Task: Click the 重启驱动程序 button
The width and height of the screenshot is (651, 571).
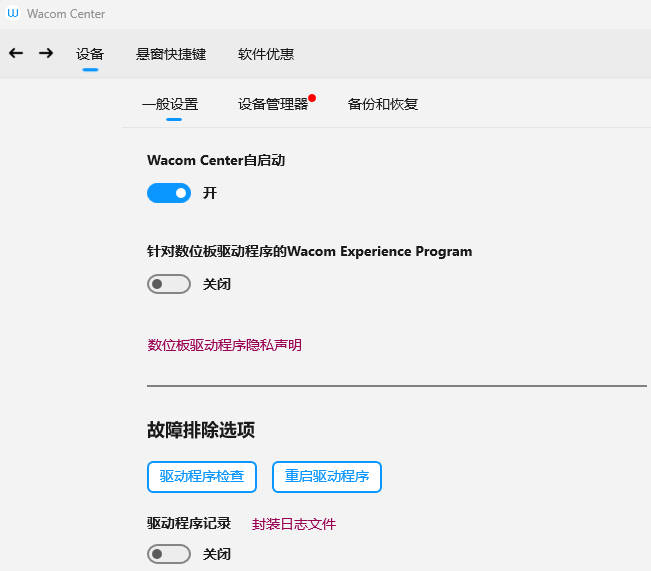Action: [327, 477]
